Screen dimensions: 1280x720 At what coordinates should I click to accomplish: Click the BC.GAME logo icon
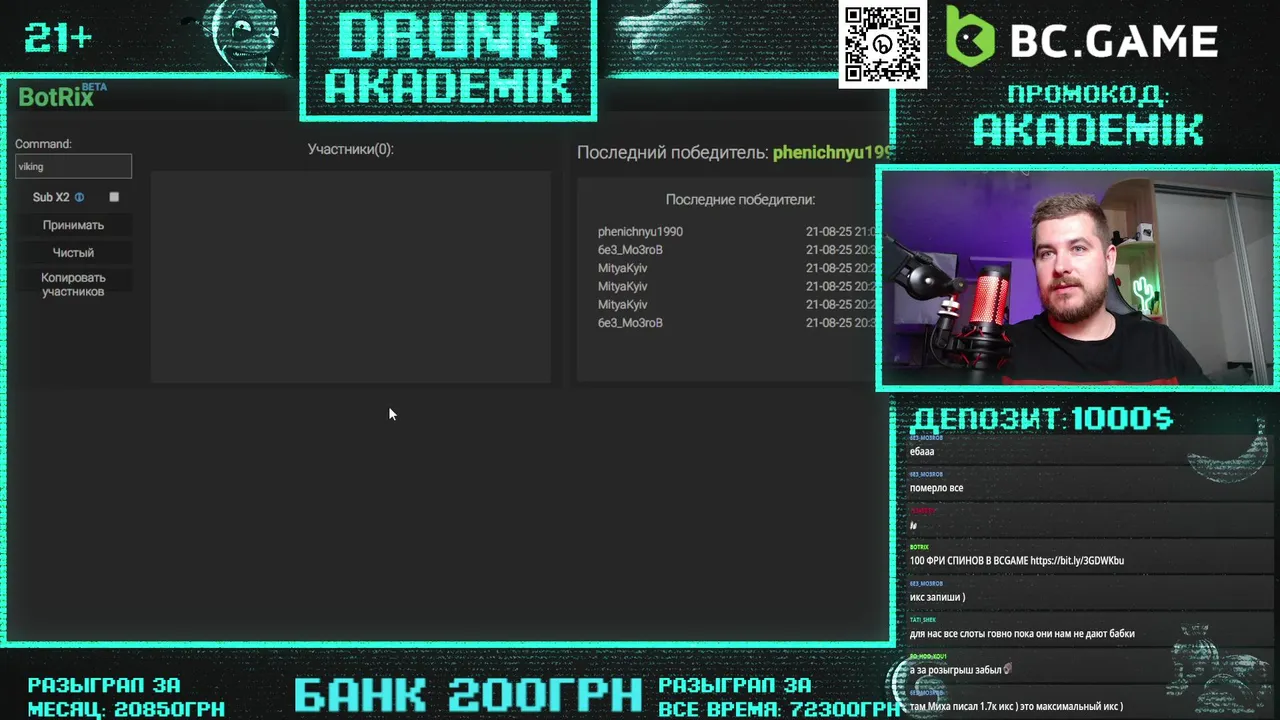pos(970,37)
